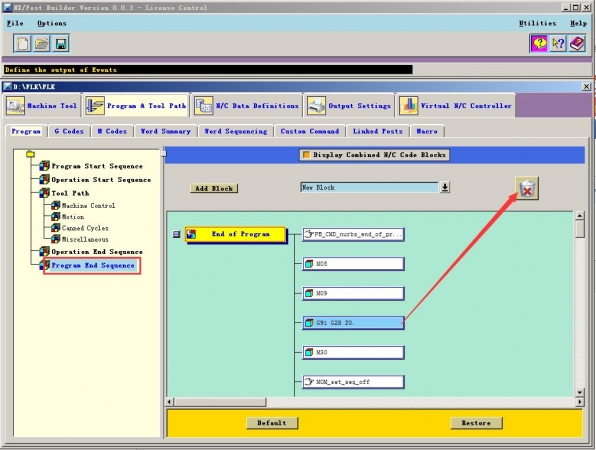Open the New Block dropdown arrow

[x=445, y=187]
